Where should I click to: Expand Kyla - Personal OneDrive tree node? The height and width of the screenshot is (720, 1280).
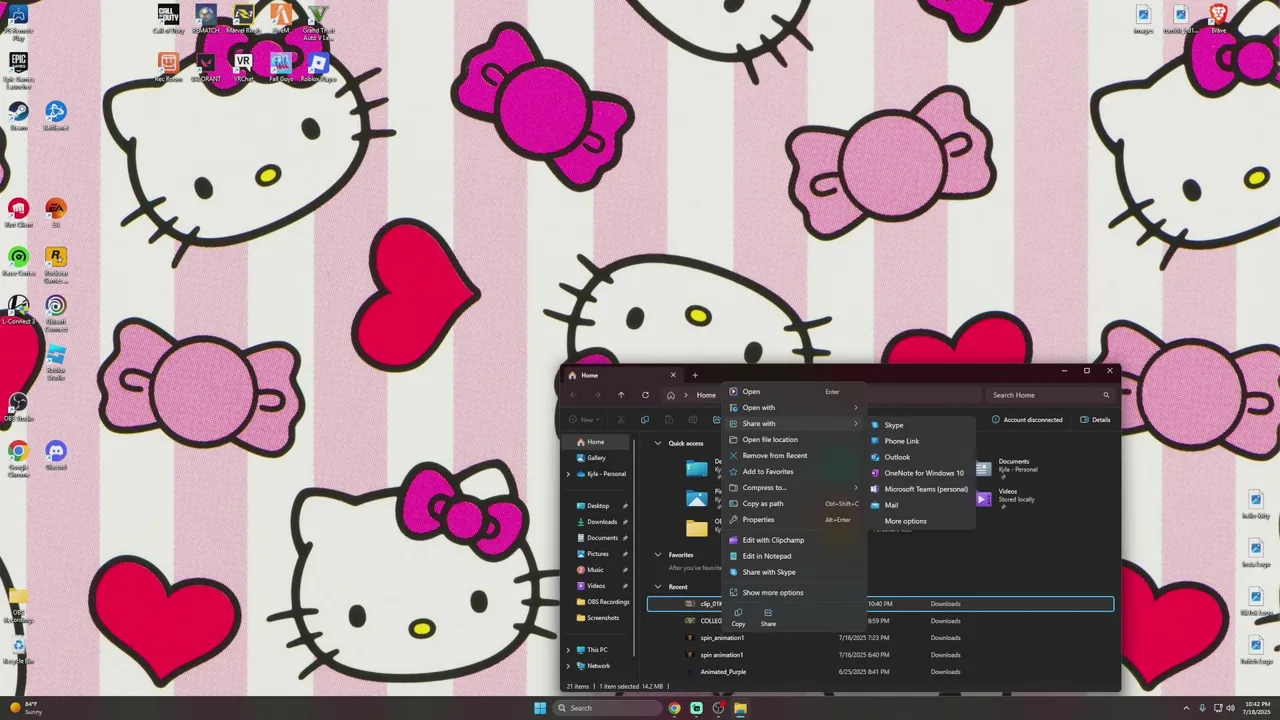coord(568,474)
